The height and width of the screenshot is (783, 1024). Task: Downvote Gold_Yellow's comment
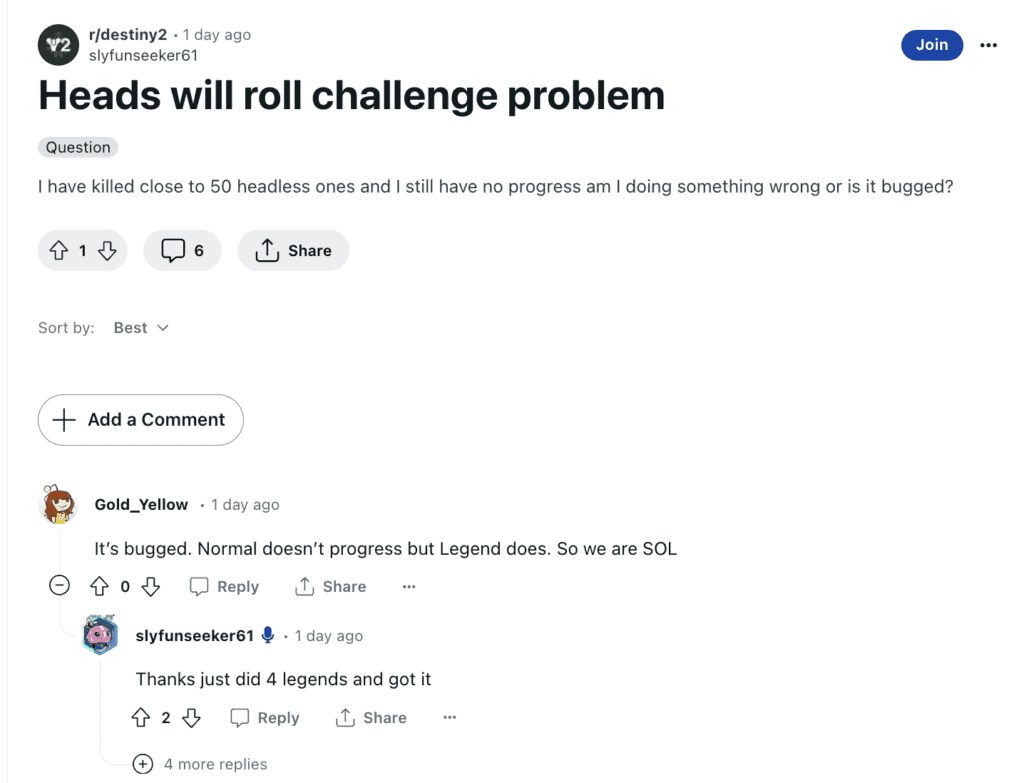[151, 586]
